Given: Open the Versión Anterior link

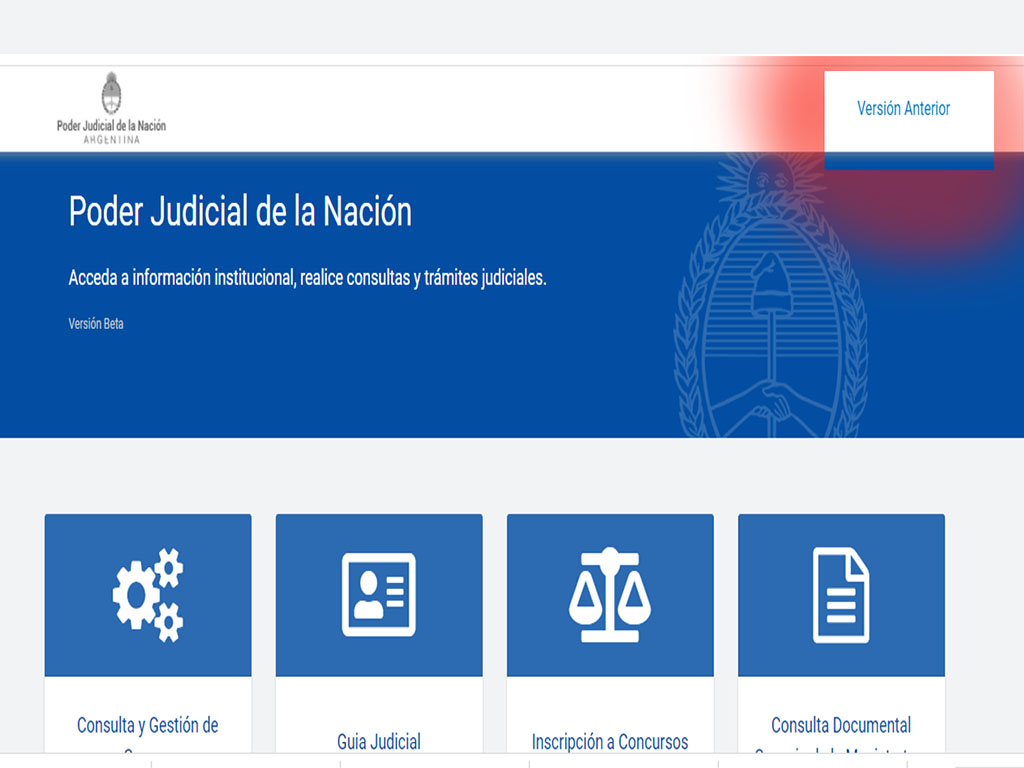Looking at the screenshot, I should point(903,108).
